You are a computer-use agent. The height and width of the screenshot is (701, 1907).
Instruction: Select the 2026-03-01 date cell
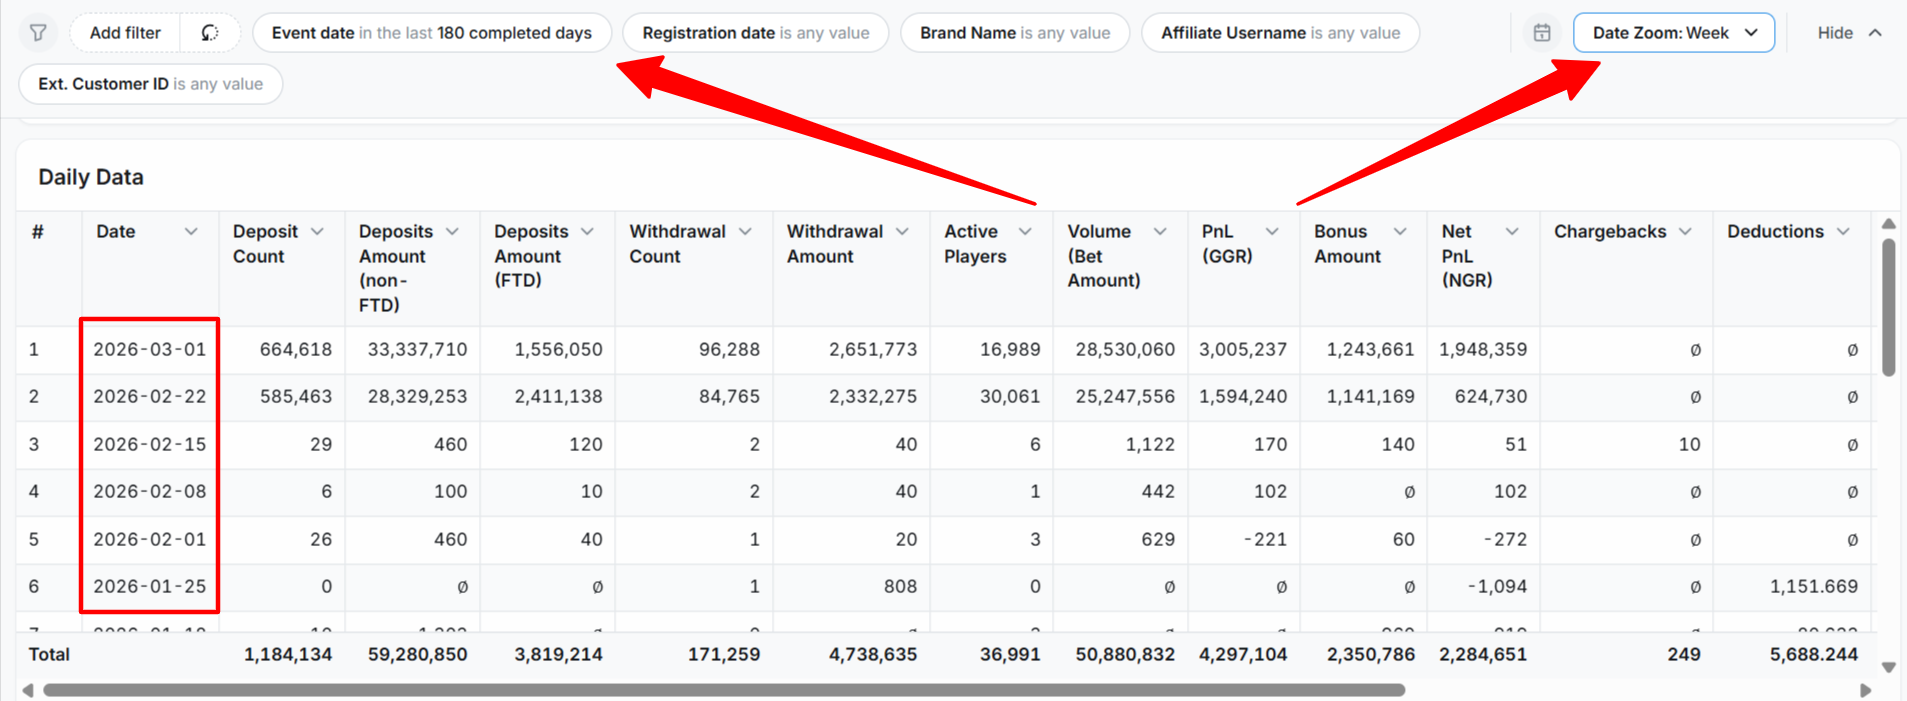(149, 350)
